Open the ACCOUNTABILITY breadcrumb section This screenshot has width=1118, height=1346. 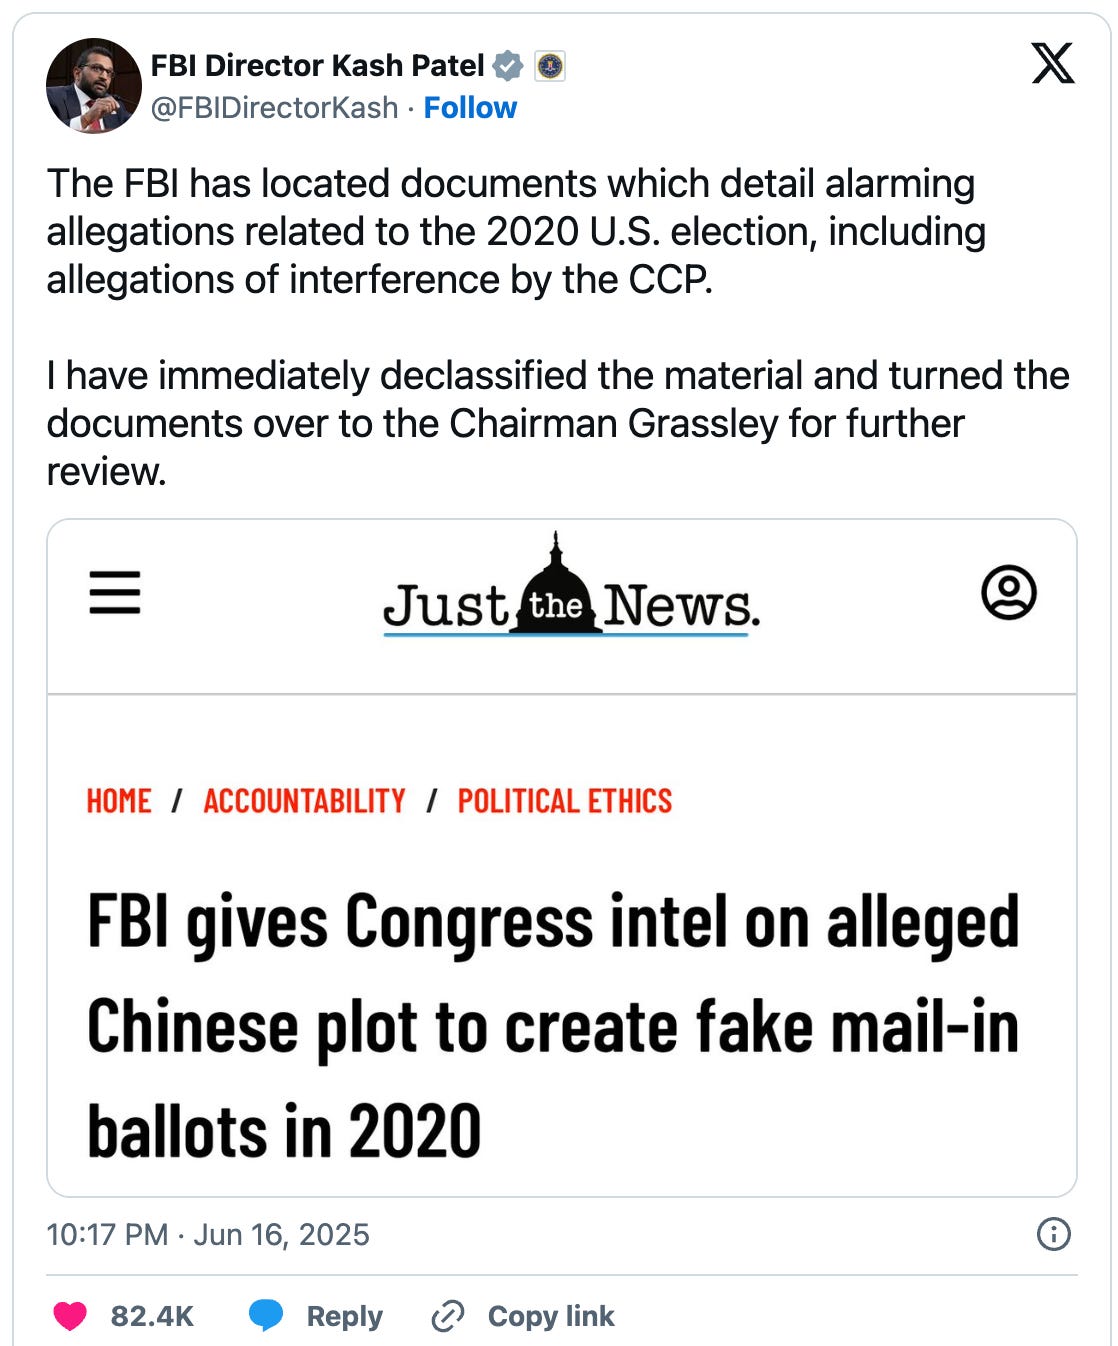pyautogui.click(x=305, y=801)
